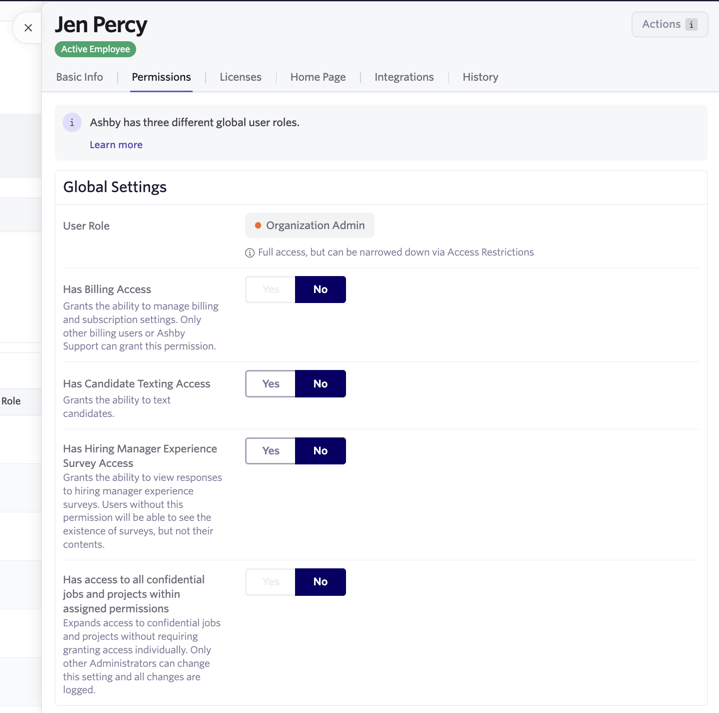Choose No for Hiring Manager Survey Access
The height and width of the screenshot is (713, 719).
[x=320, y=451]
